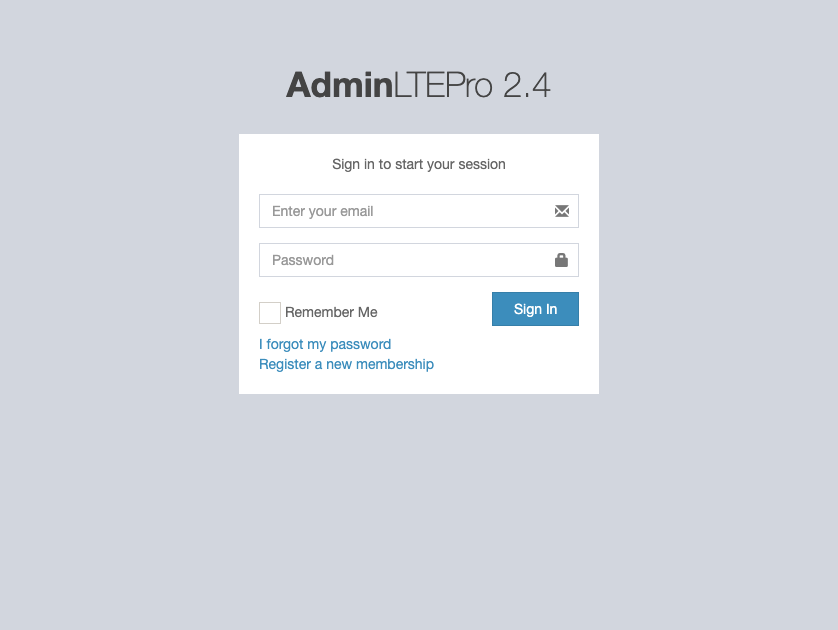Click the 2.4 version number in logo
Viewport: 838px width, 630px height.
tap(526, 85)
